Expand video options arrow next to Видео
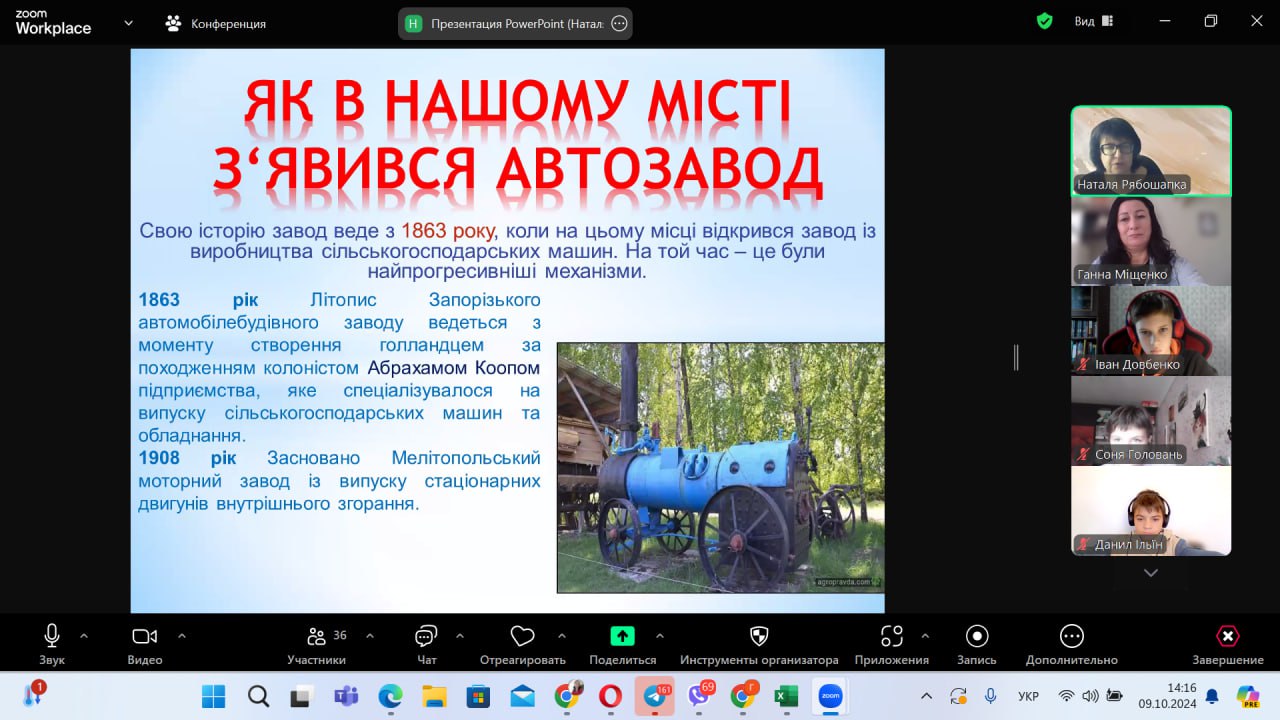The image size is (1280, 720). pyautogui.click(x=182, y=635)
